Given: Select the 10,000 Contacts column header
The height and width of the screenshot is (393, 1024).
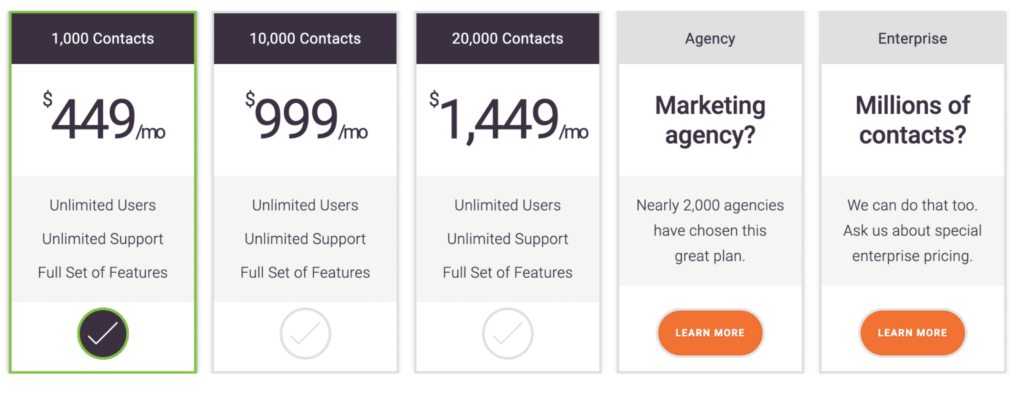Looking at the screenshot, I should tap(305, 39).
